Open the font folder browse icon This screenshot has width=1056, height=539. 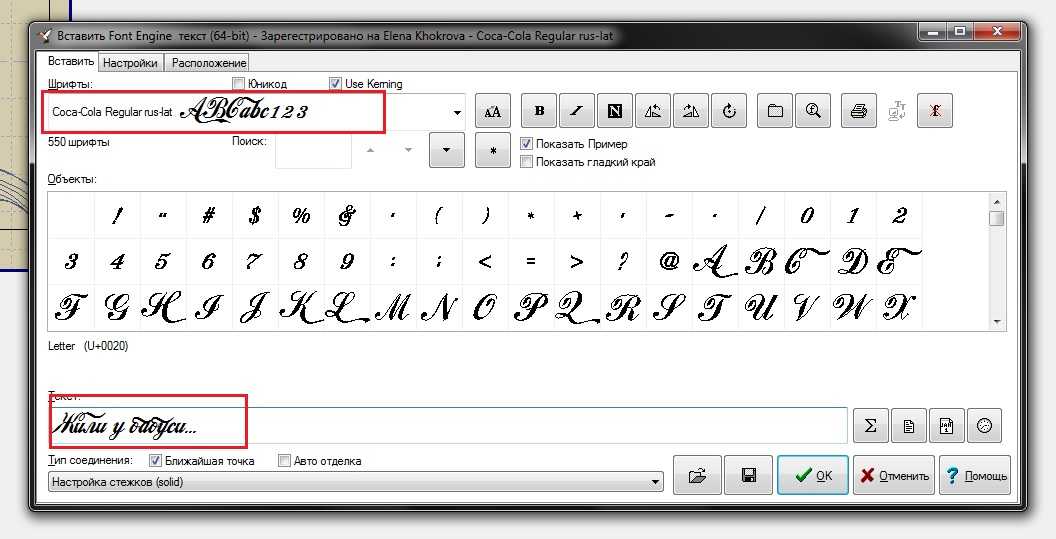775,111
